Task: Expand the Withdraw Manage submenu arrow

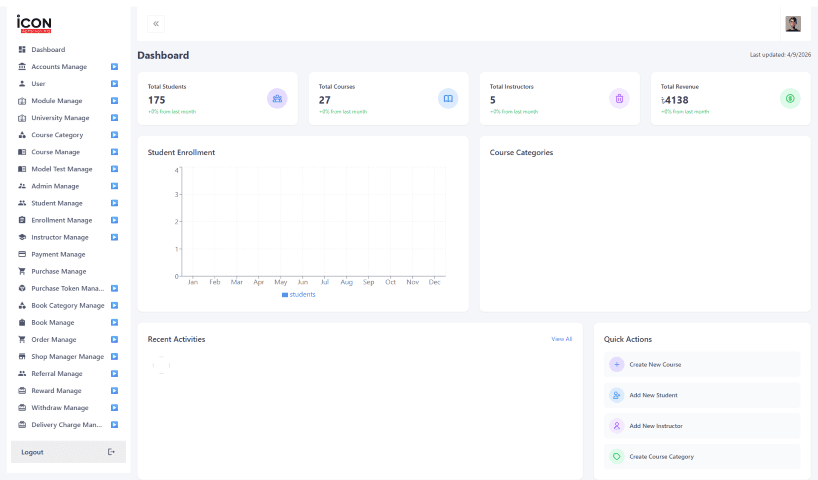Action: click(x=114, y=407)
